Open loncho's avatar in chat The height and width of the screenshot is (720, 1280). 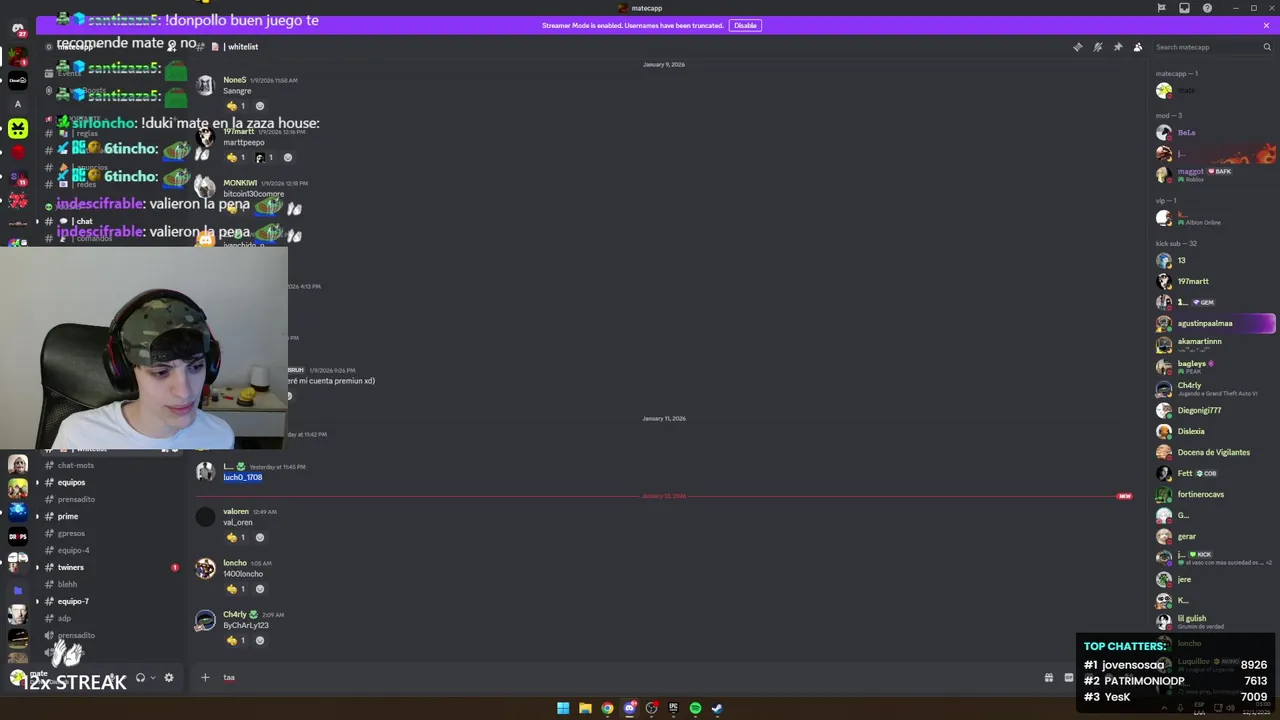[205, 568]
